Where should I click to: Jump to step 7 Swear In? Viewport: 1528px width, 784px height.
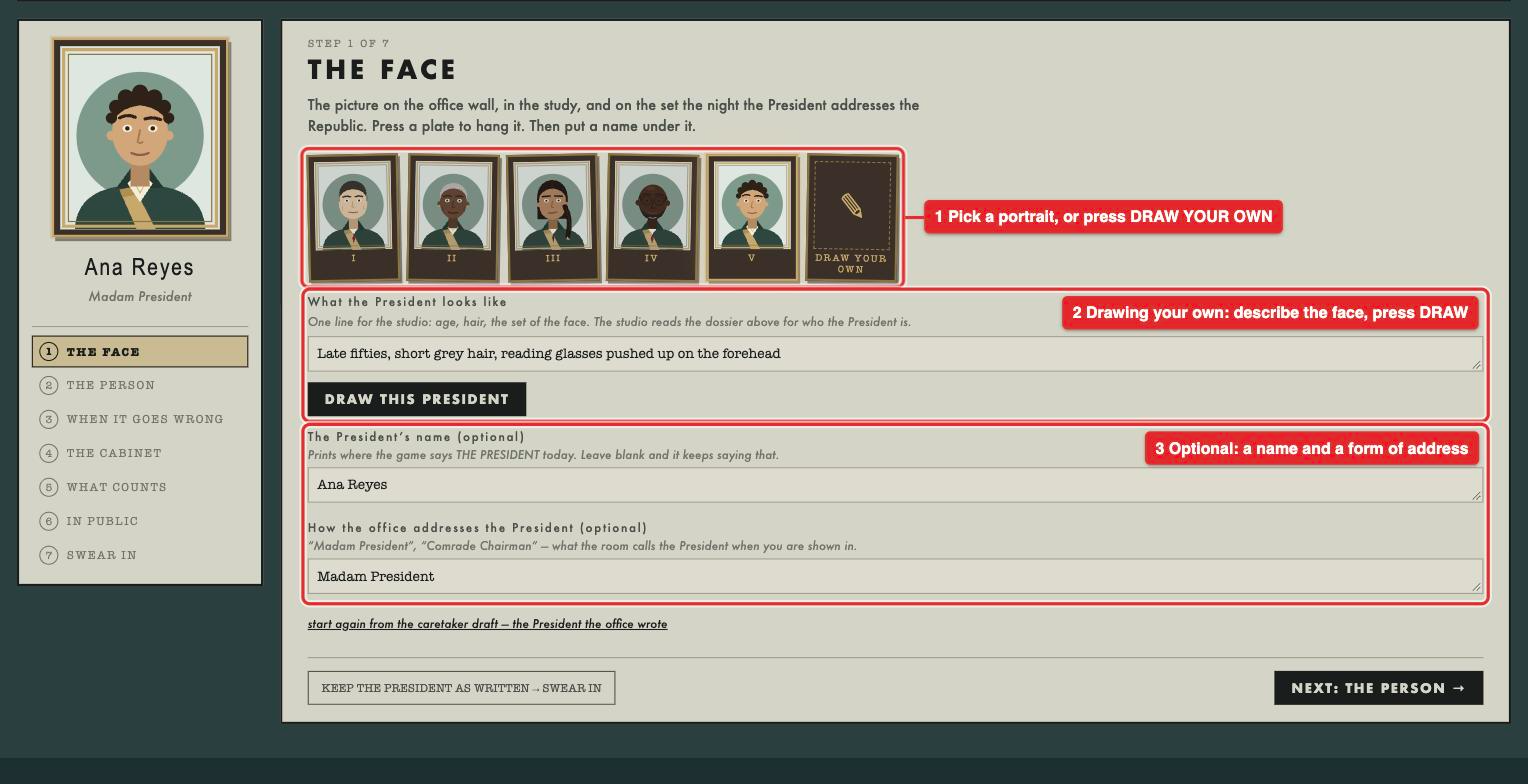point(140,555)
